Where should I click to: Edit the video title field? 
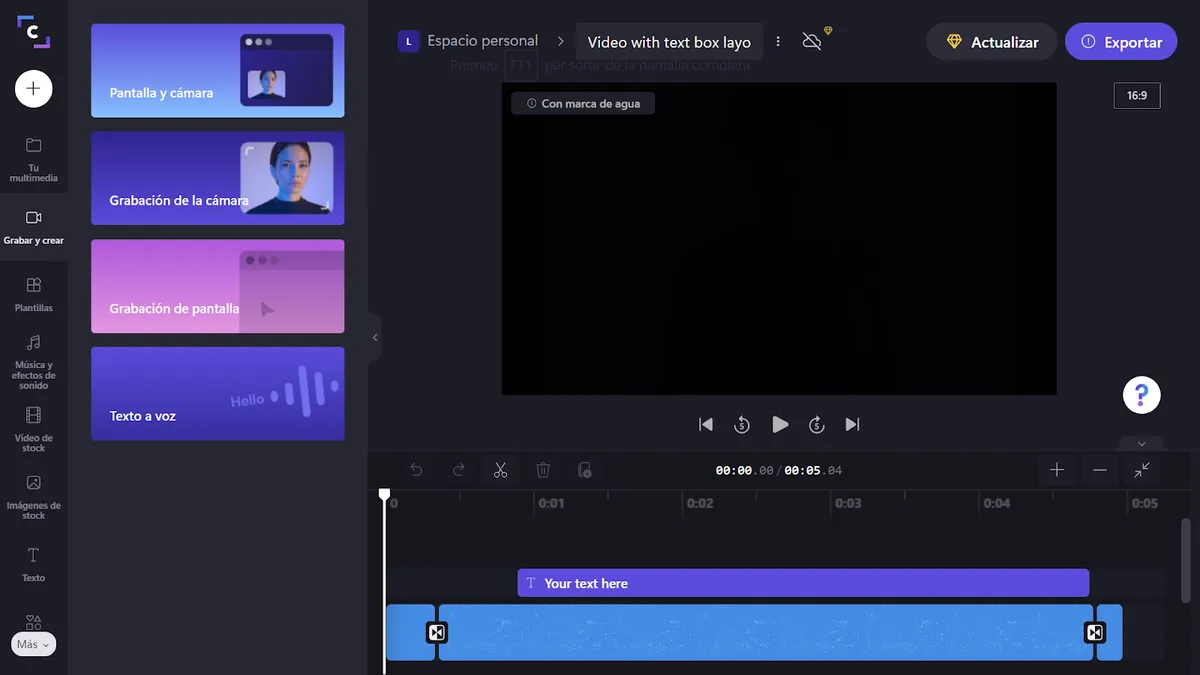click(x=669, y=42)
